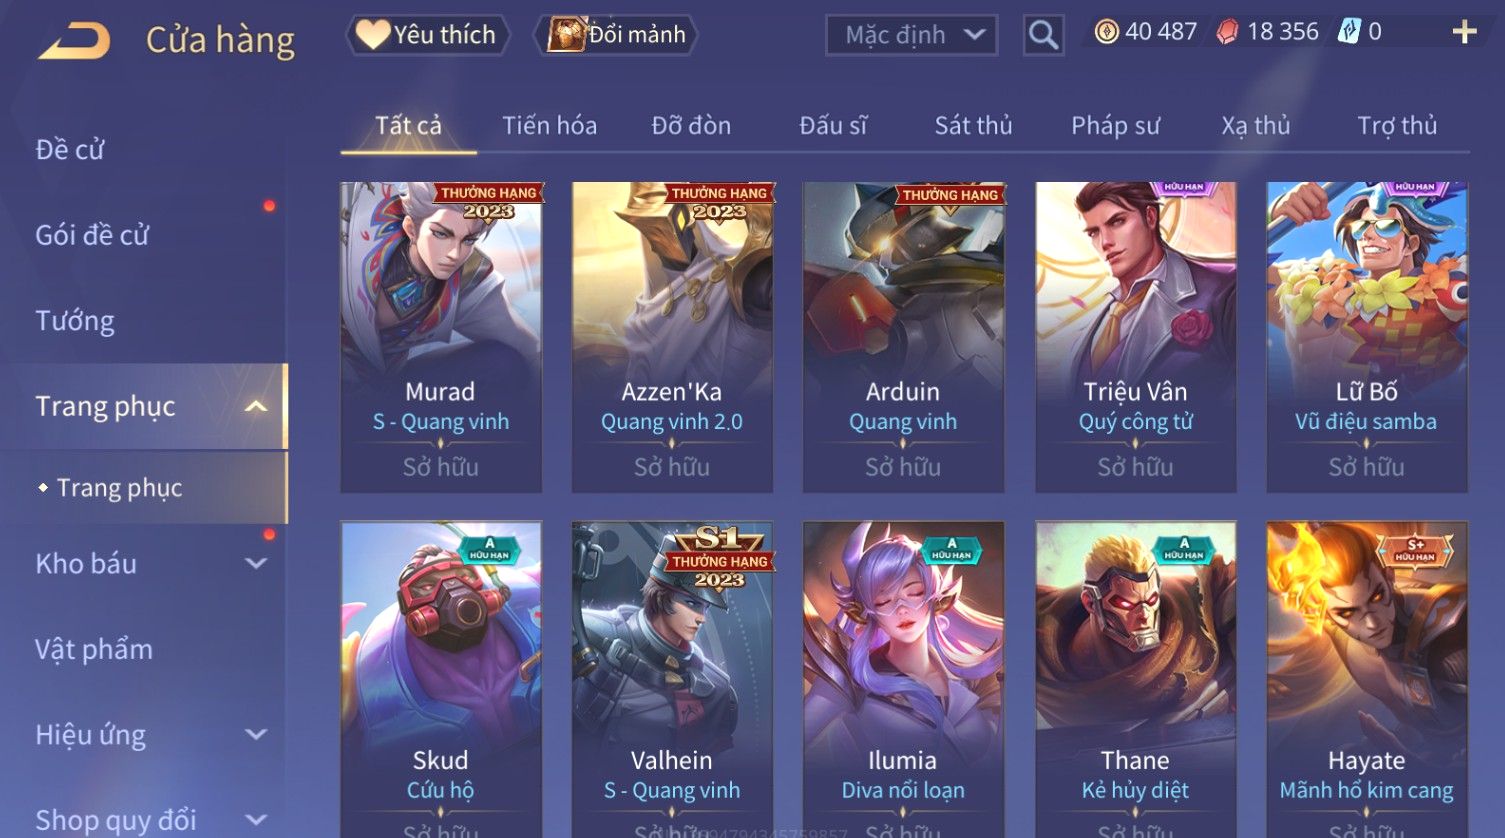Open the Lữ Bố Vũ điệu samba skin
Screen dimensions: 1505x838
coord(1367,337)
